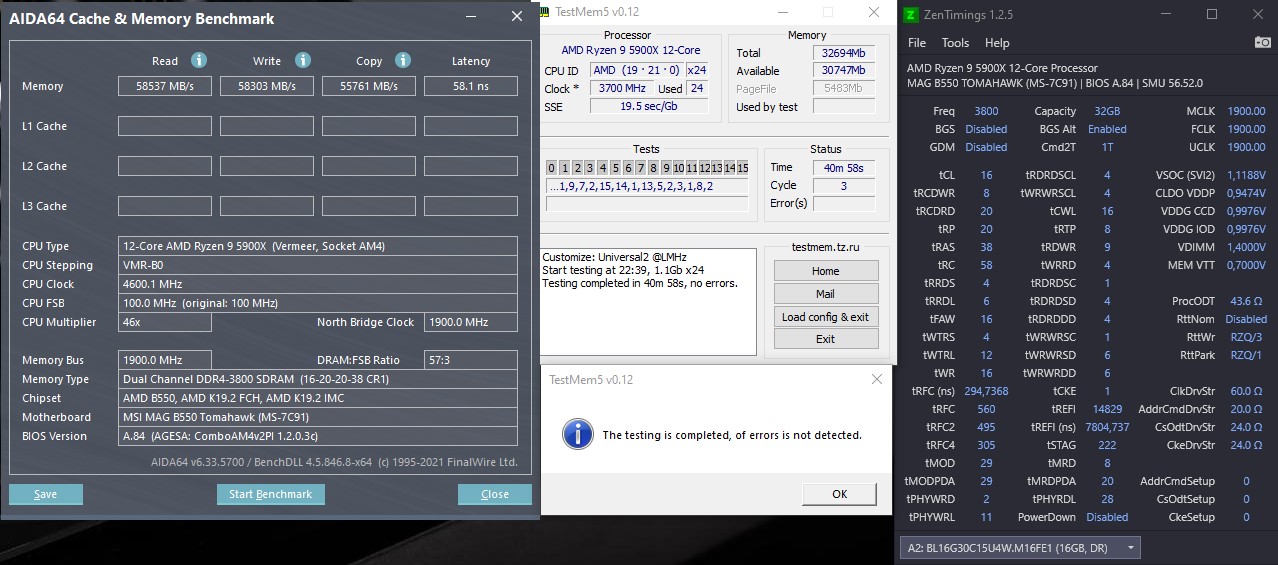Click the GDM Disabled value in ZenTimings
This screenshot has height=565, width=1278.
point(986,147)
